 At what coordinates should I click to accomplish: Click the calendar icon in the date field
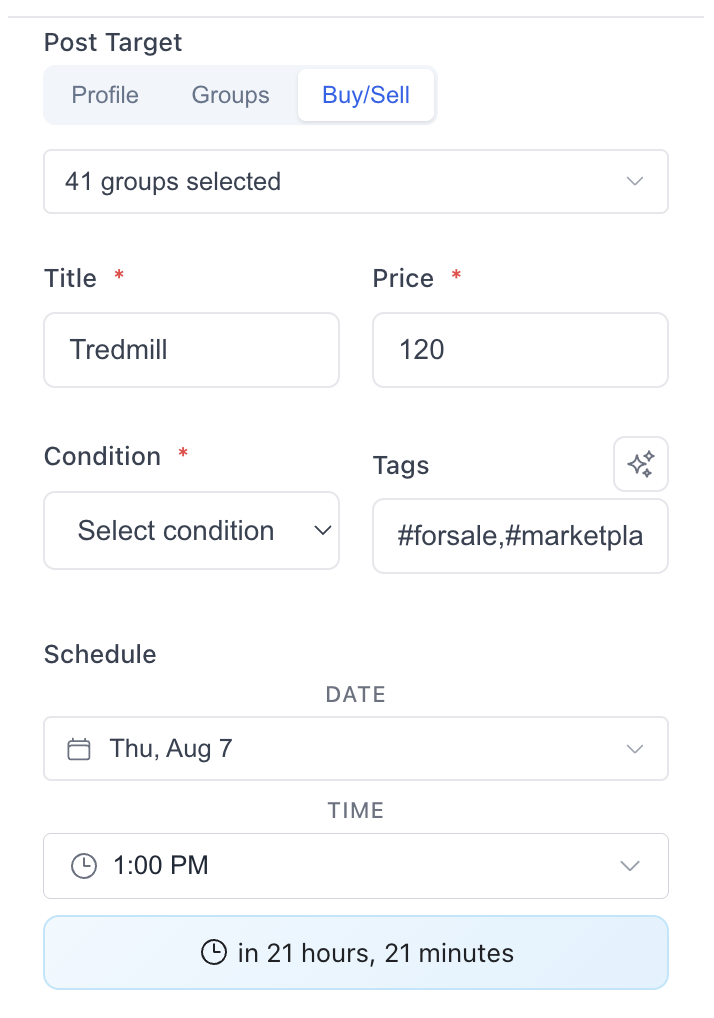79,748
